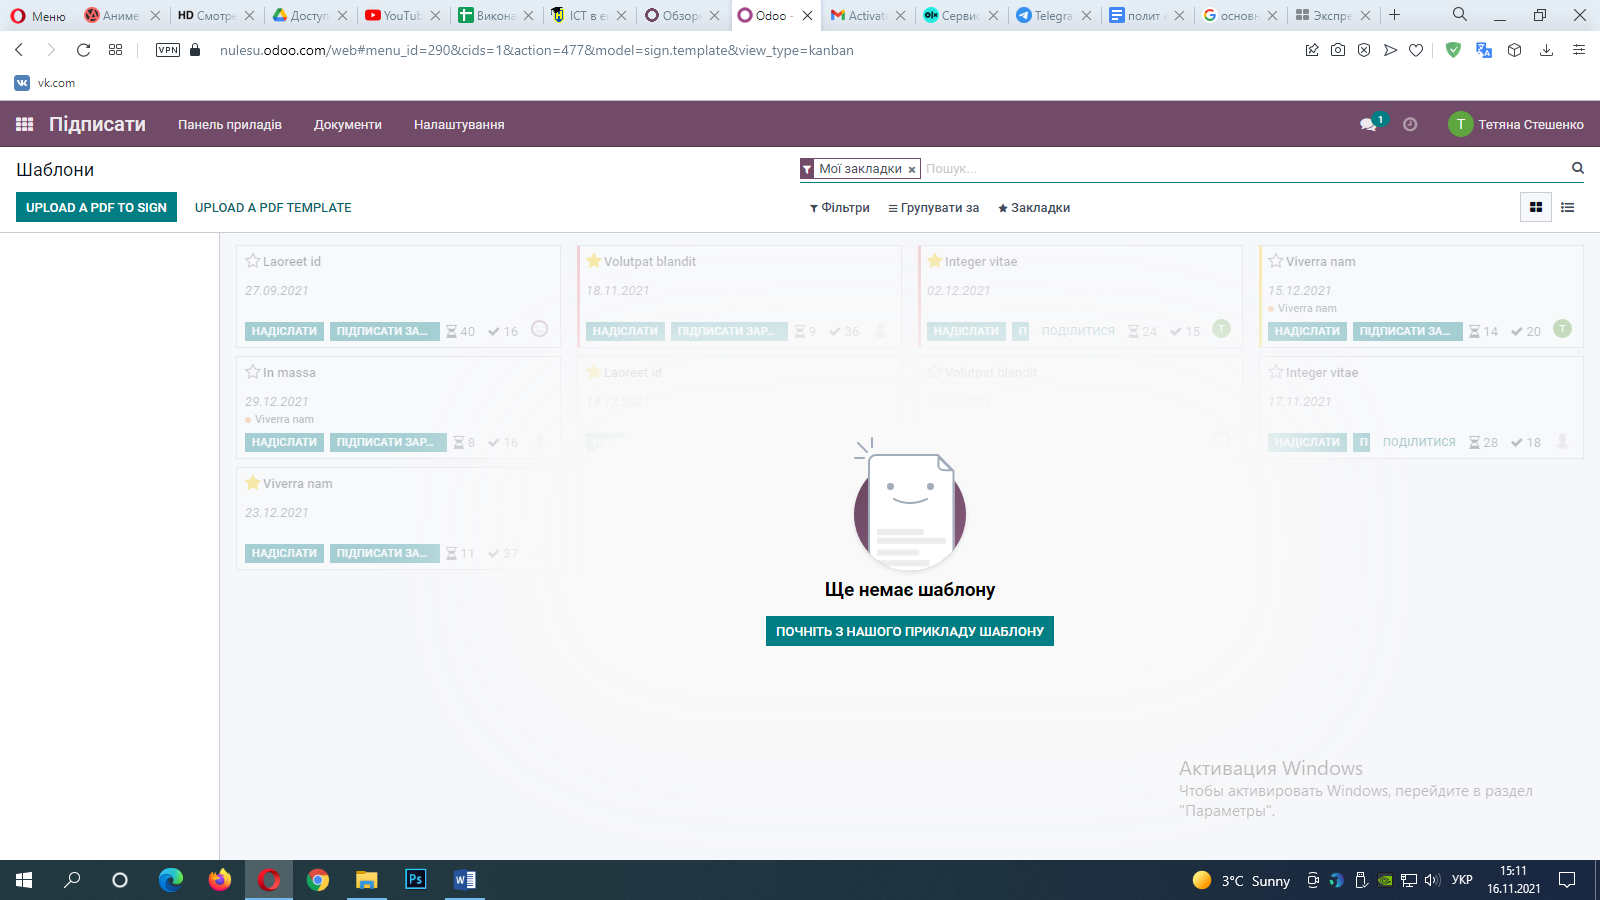
Task: Expand the Групувати за dropdown
Action: [934, 208]
